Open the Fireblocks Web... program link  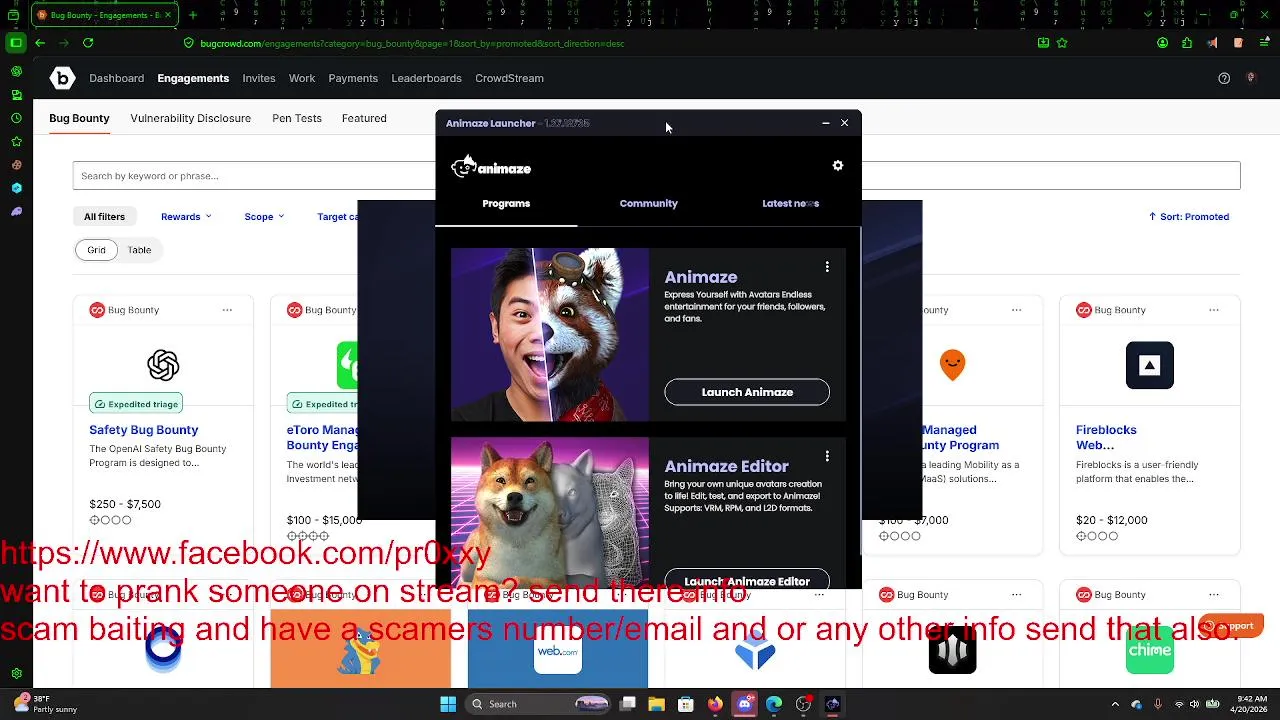1106,437
